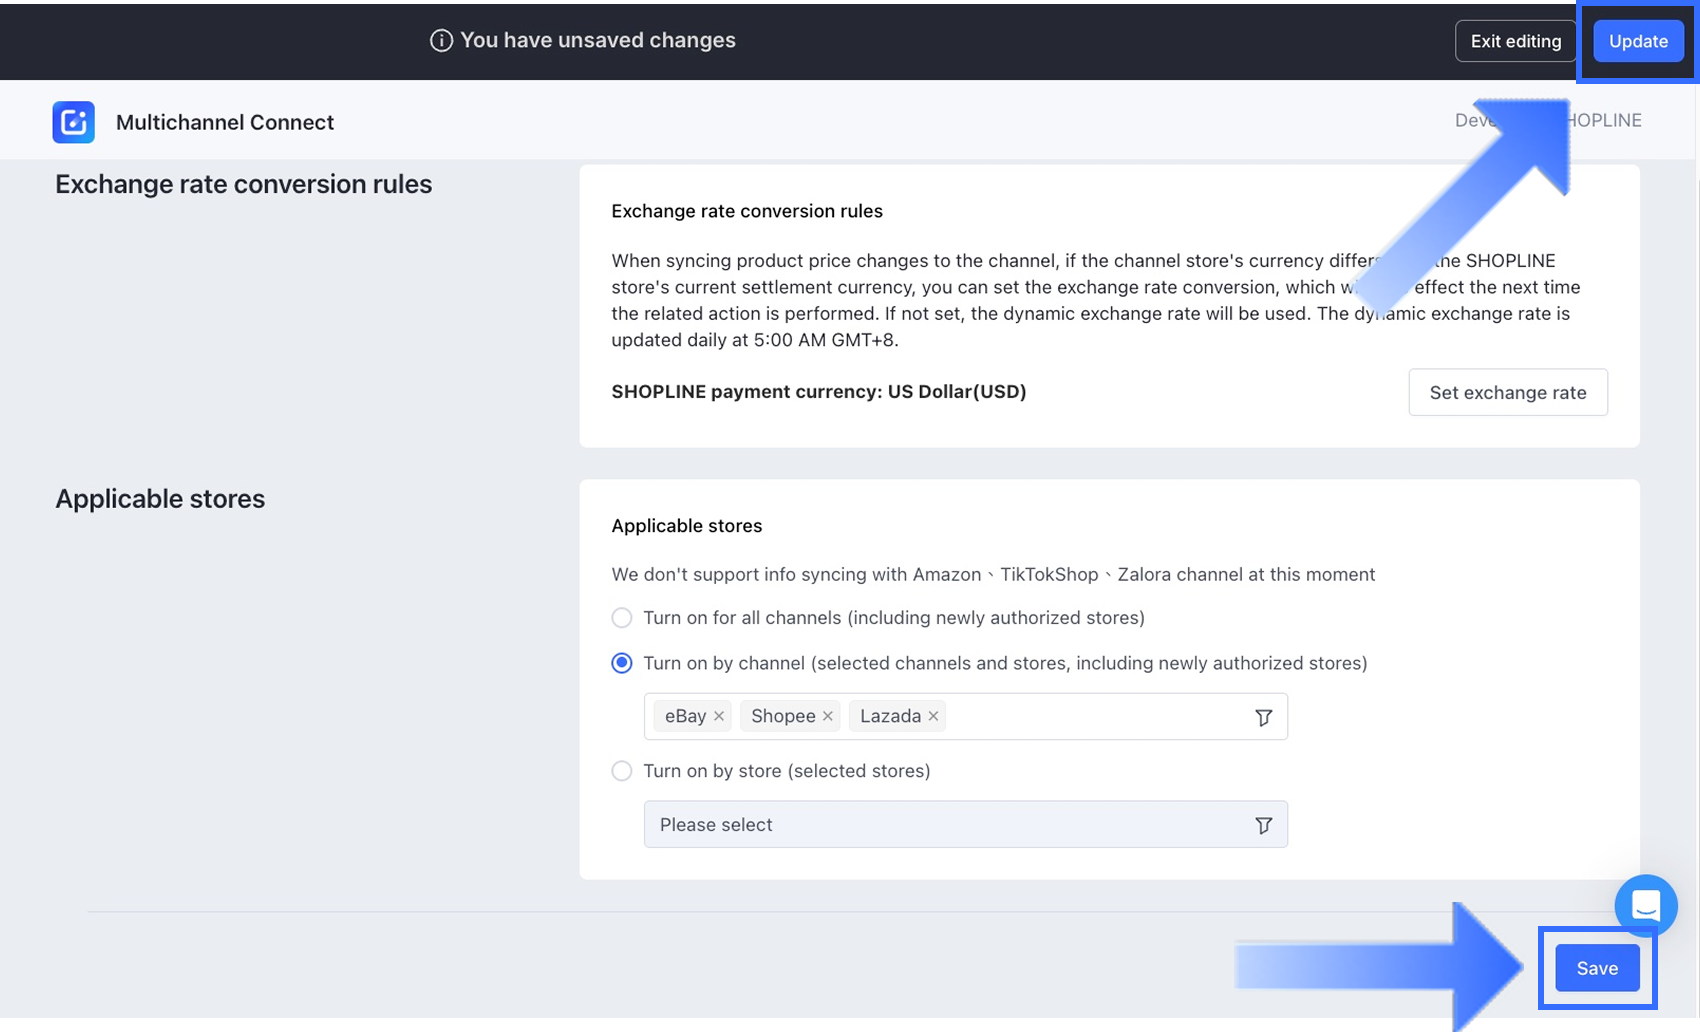Remove the Shopee channel tag
Image resolution: width=1700 pixels, height=1032 pixels.
click(x=828, y=716)
